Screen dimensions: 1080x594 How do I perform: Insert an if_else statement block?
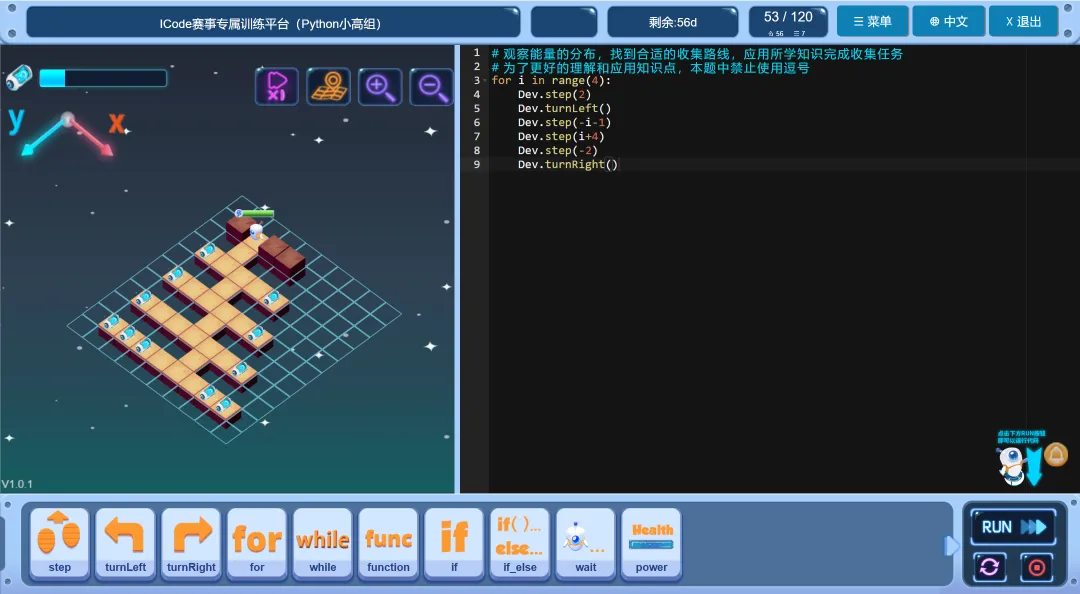tap(520, 543)
